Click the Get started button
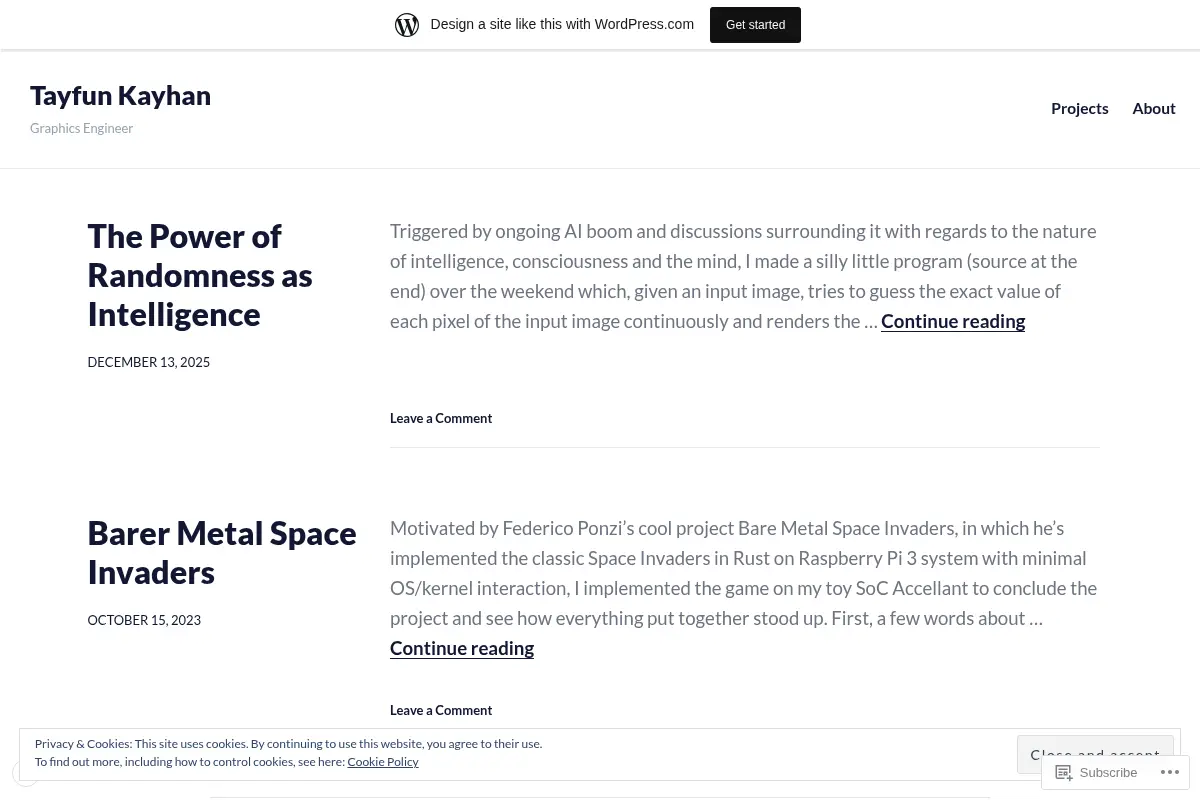 tap(755, 25)
